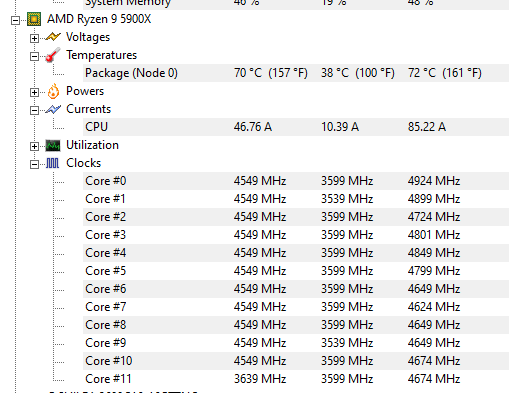This screenshot has height=393, width=509.
Task: Collapse the Temperatures section
Action: tap(34, 56)
